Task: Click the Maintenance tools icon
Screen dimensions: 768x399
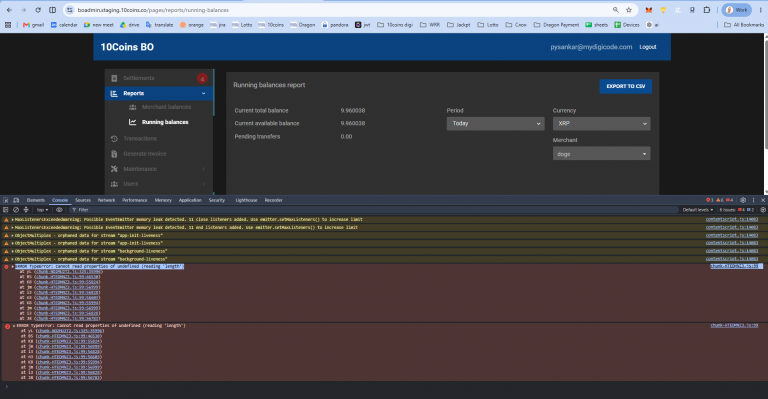Action: (114, 169)
